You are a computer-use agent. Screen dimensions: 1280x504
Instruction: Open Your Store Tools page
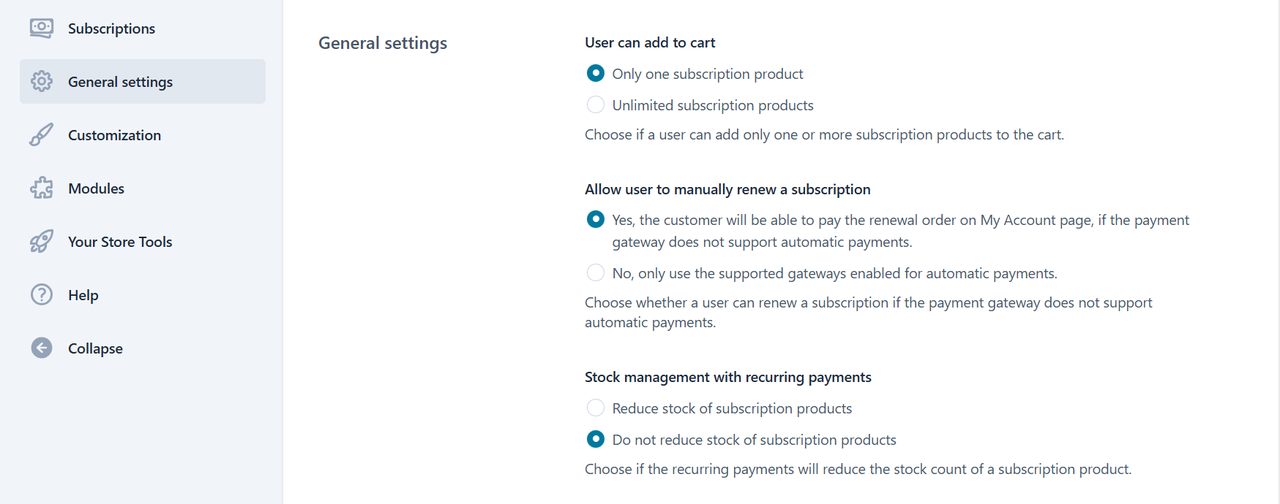(x=120, y=242)
